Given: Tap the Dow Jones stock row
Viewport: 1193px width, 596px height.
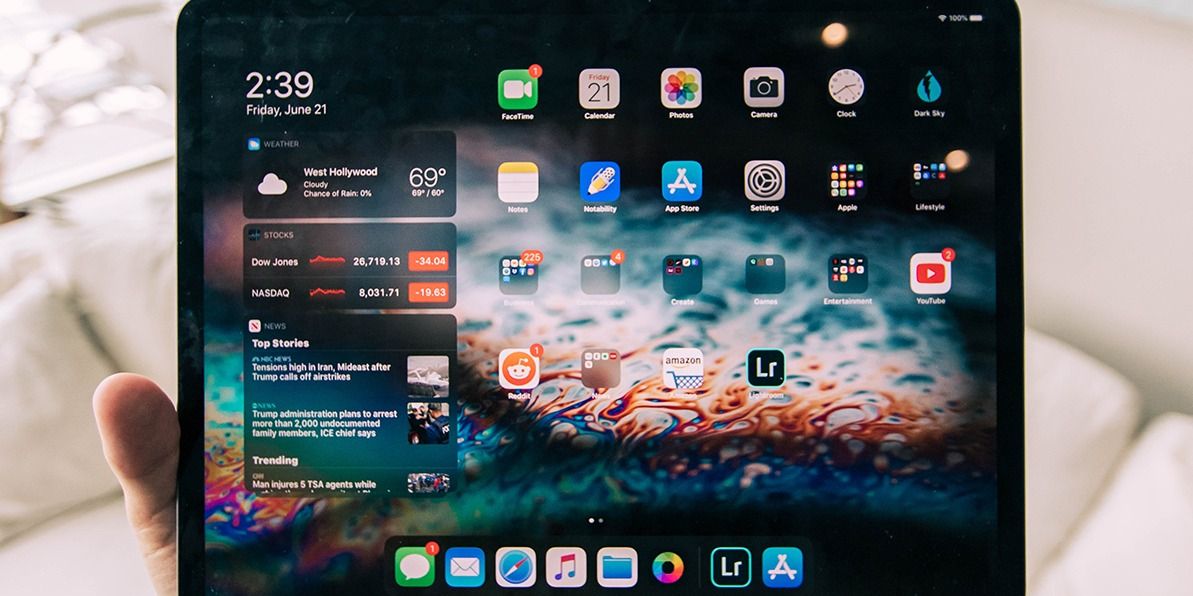Looking at the screenshot, I should point(349,262).
